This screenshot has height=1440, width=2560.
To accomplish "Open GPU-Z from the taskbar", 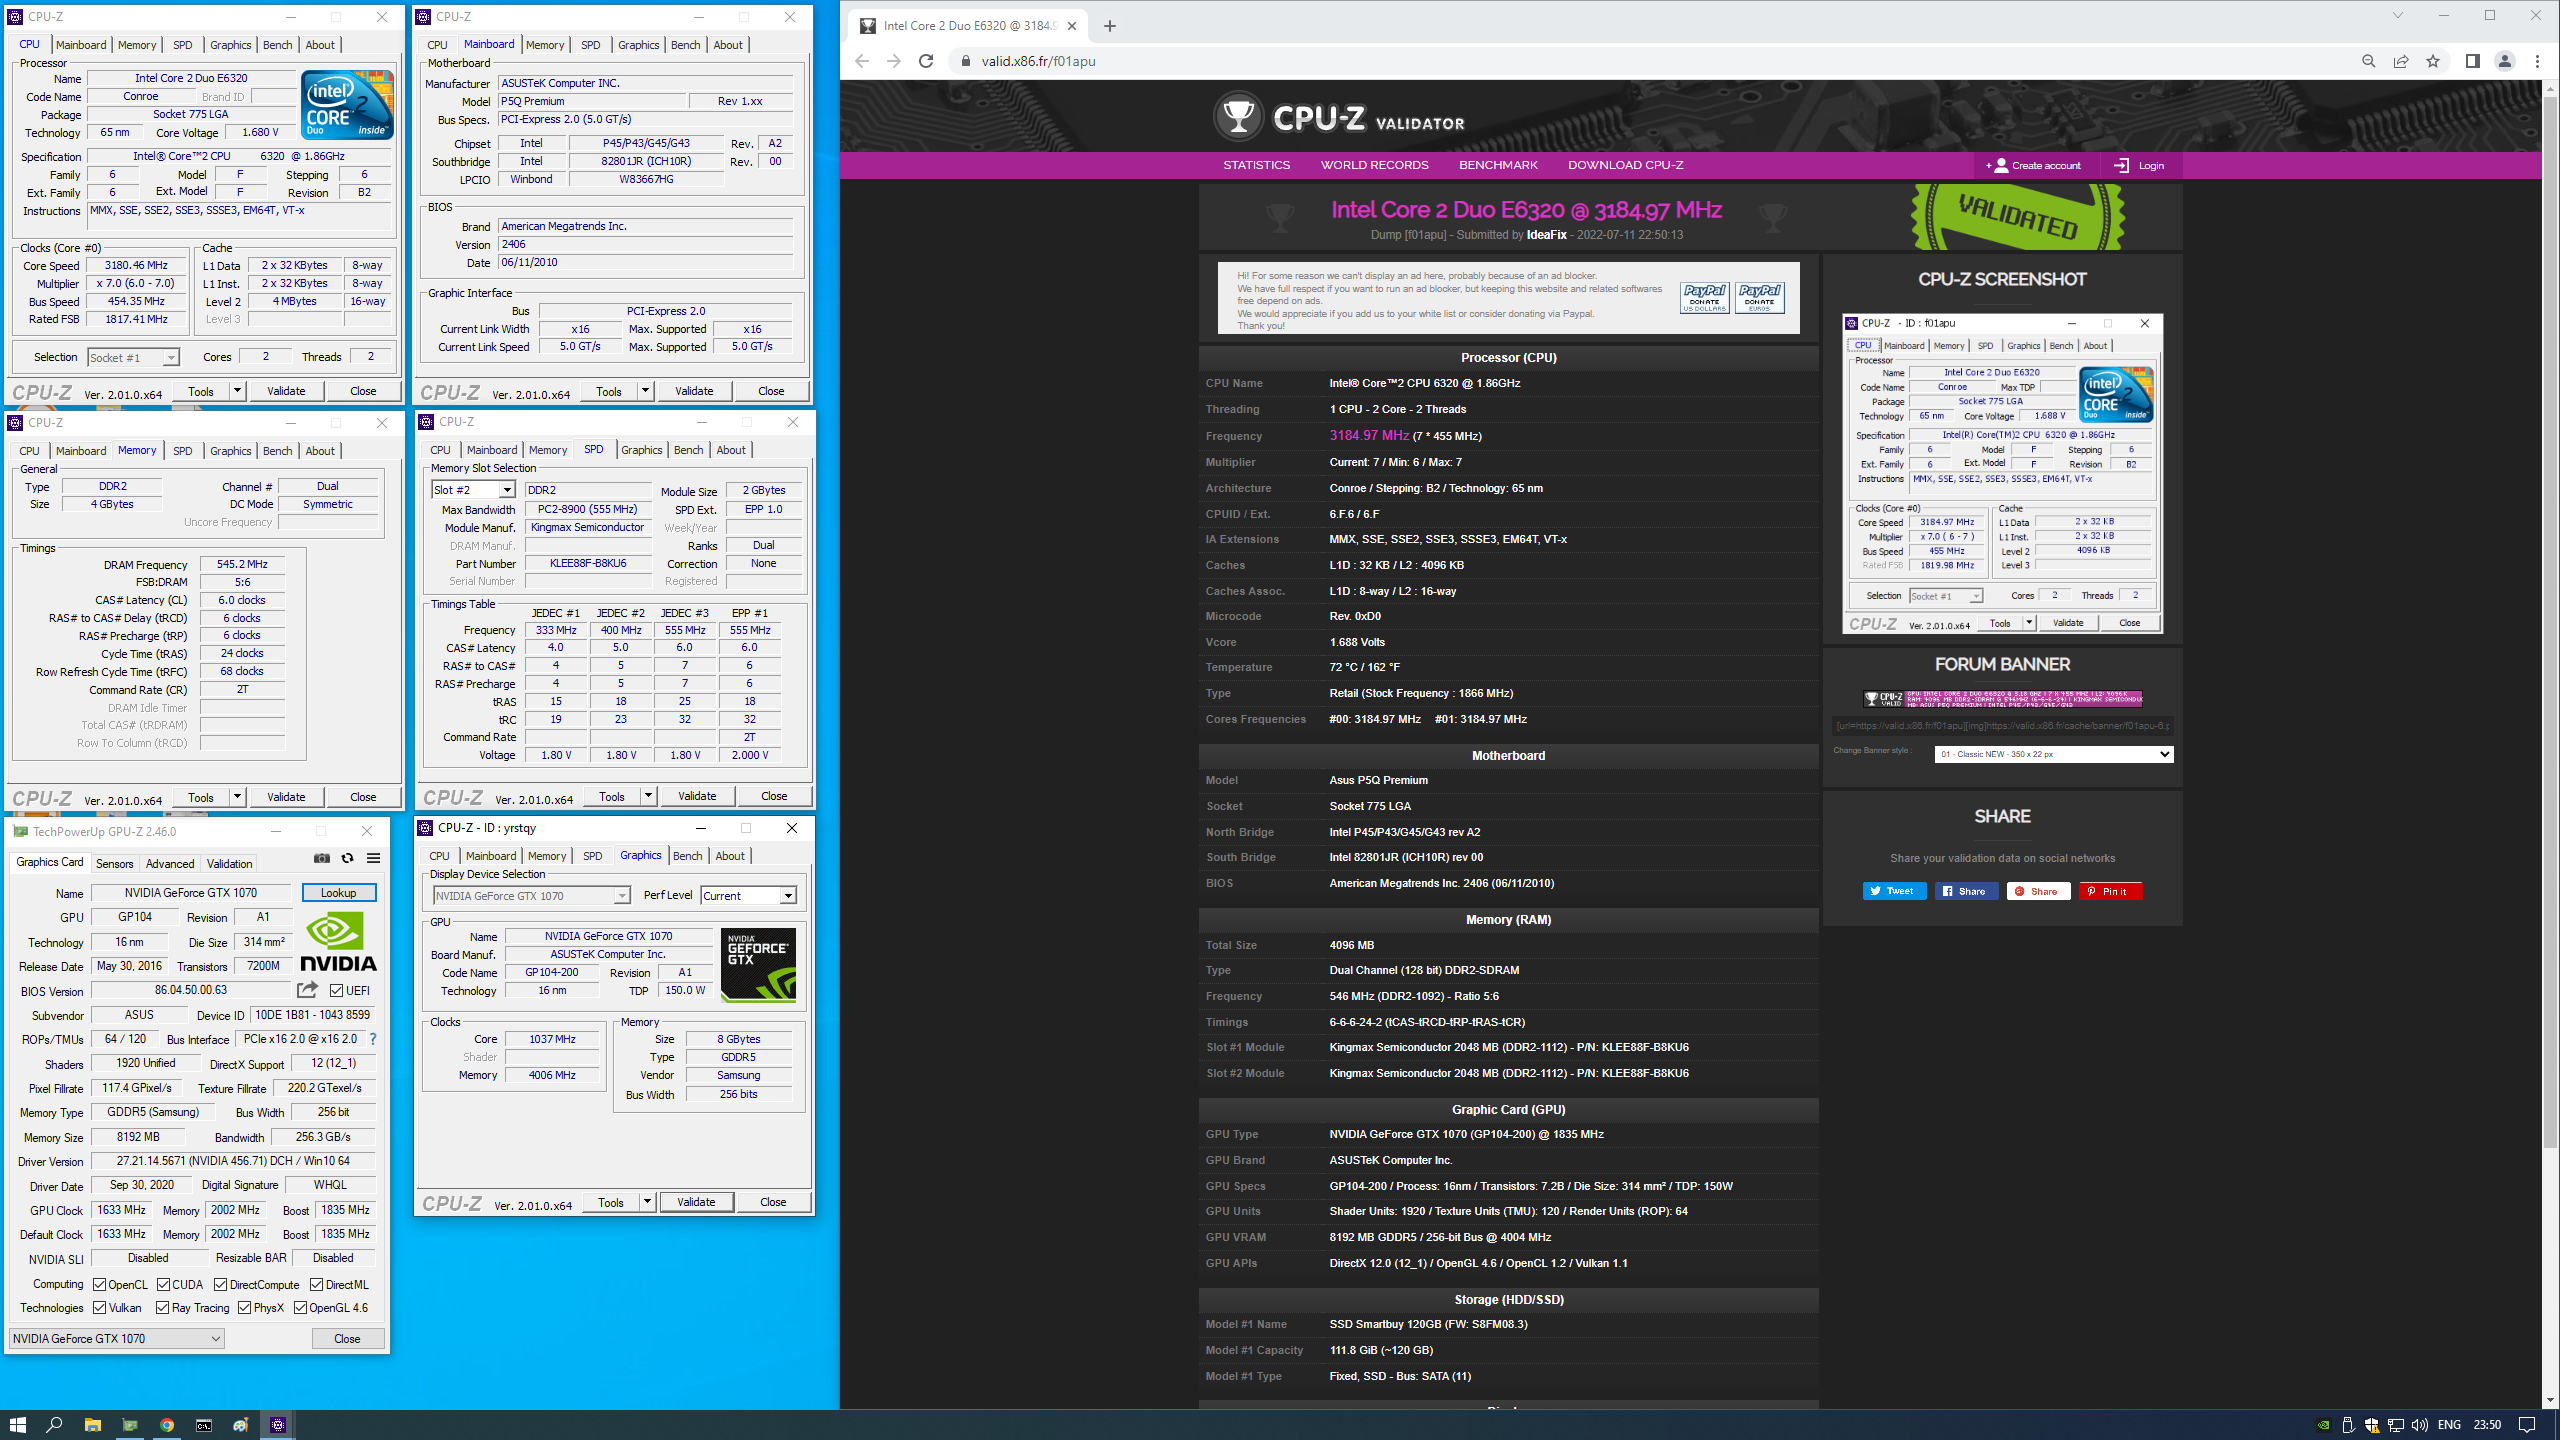I will coord(129,1425).
